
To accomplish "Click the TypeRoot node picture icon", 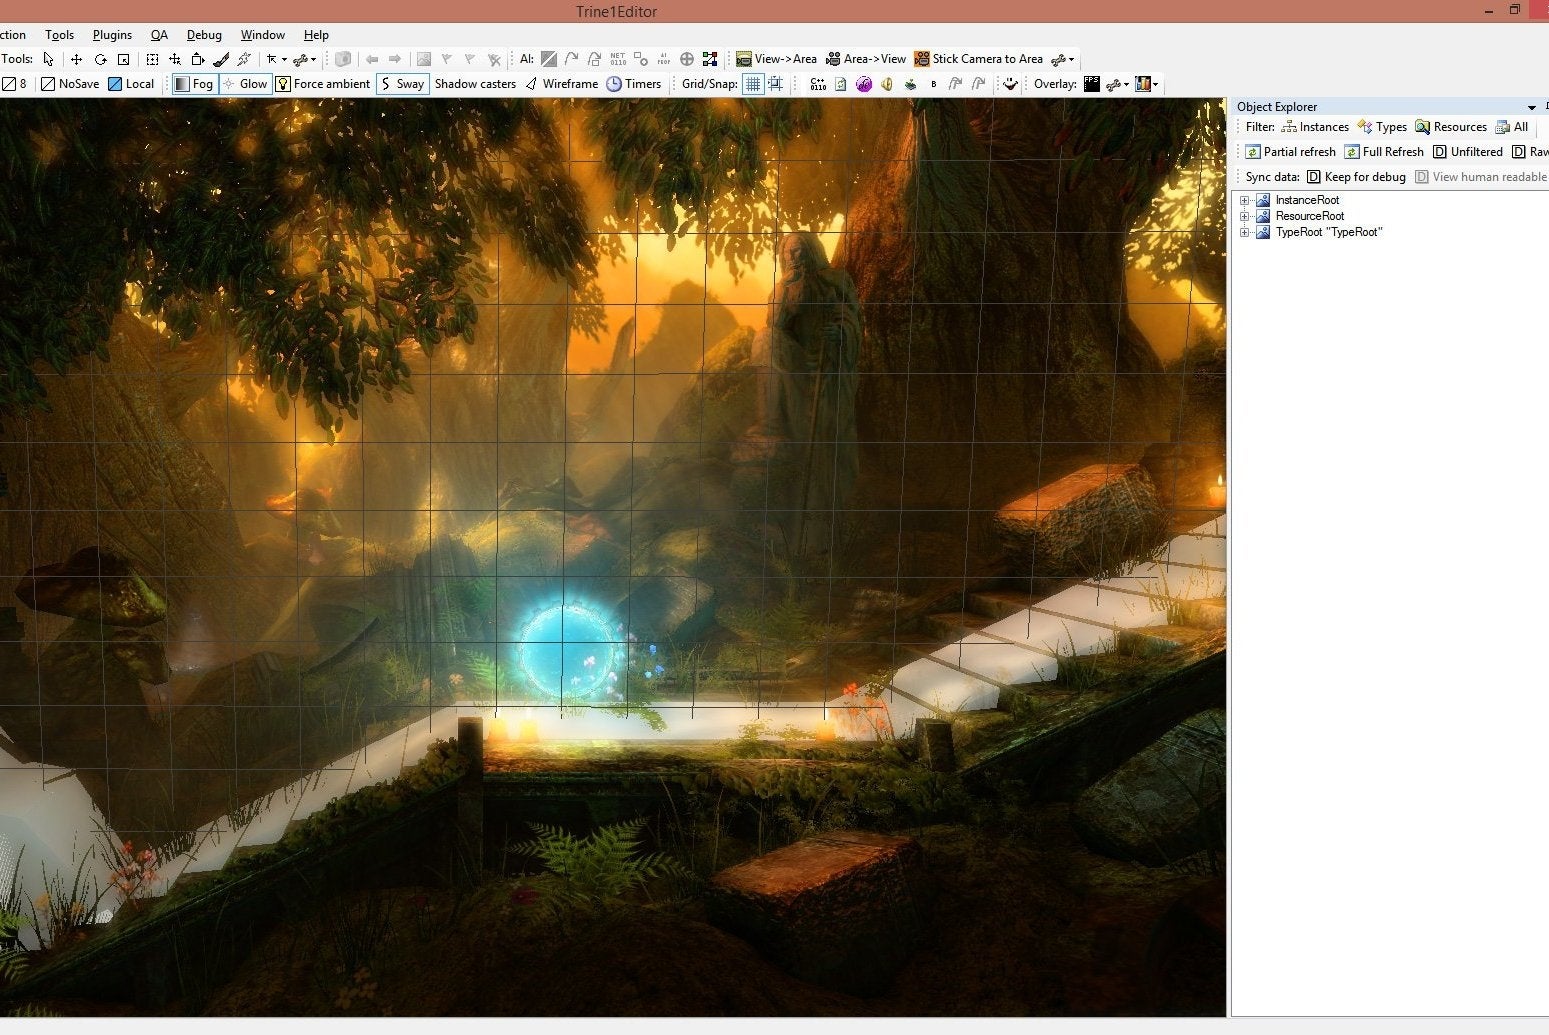I will click(1263, 232).
